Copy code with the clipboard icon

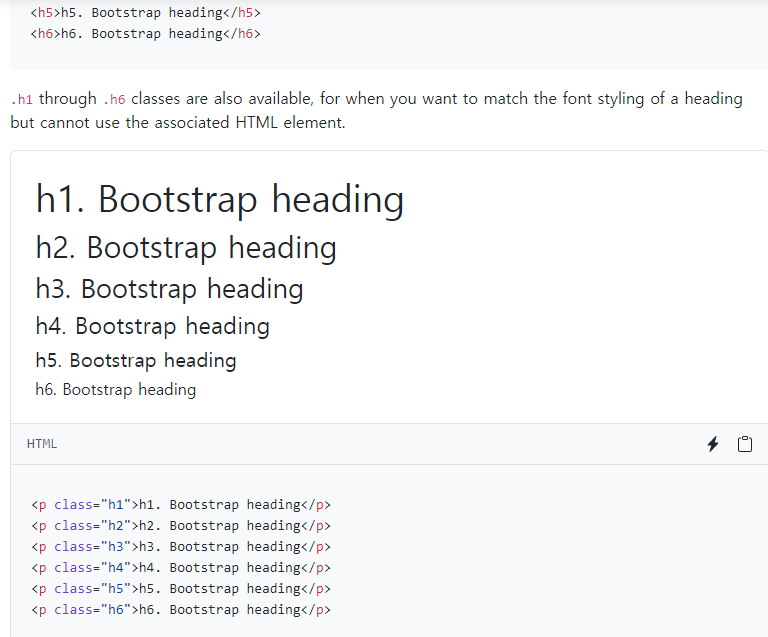[744, 444]
